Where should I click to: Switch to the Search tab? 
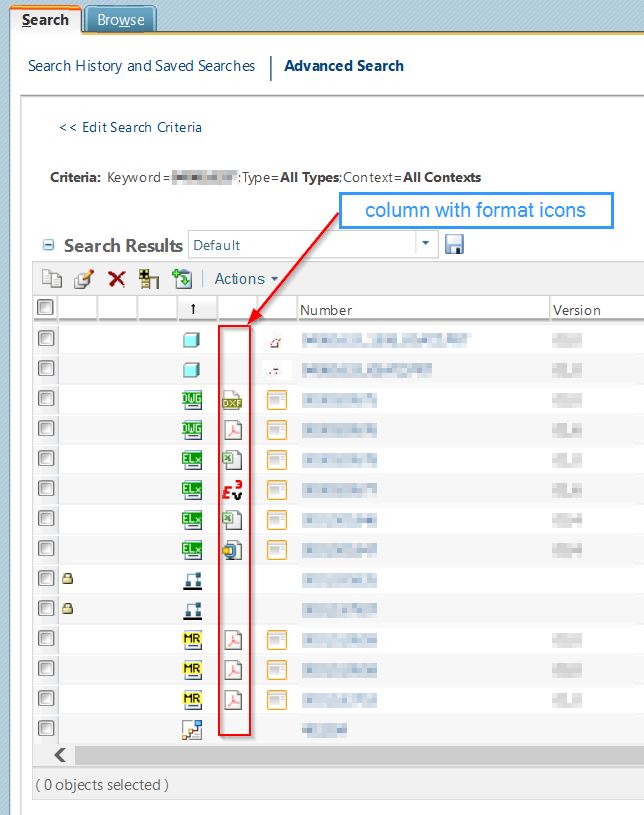(45, 20)
